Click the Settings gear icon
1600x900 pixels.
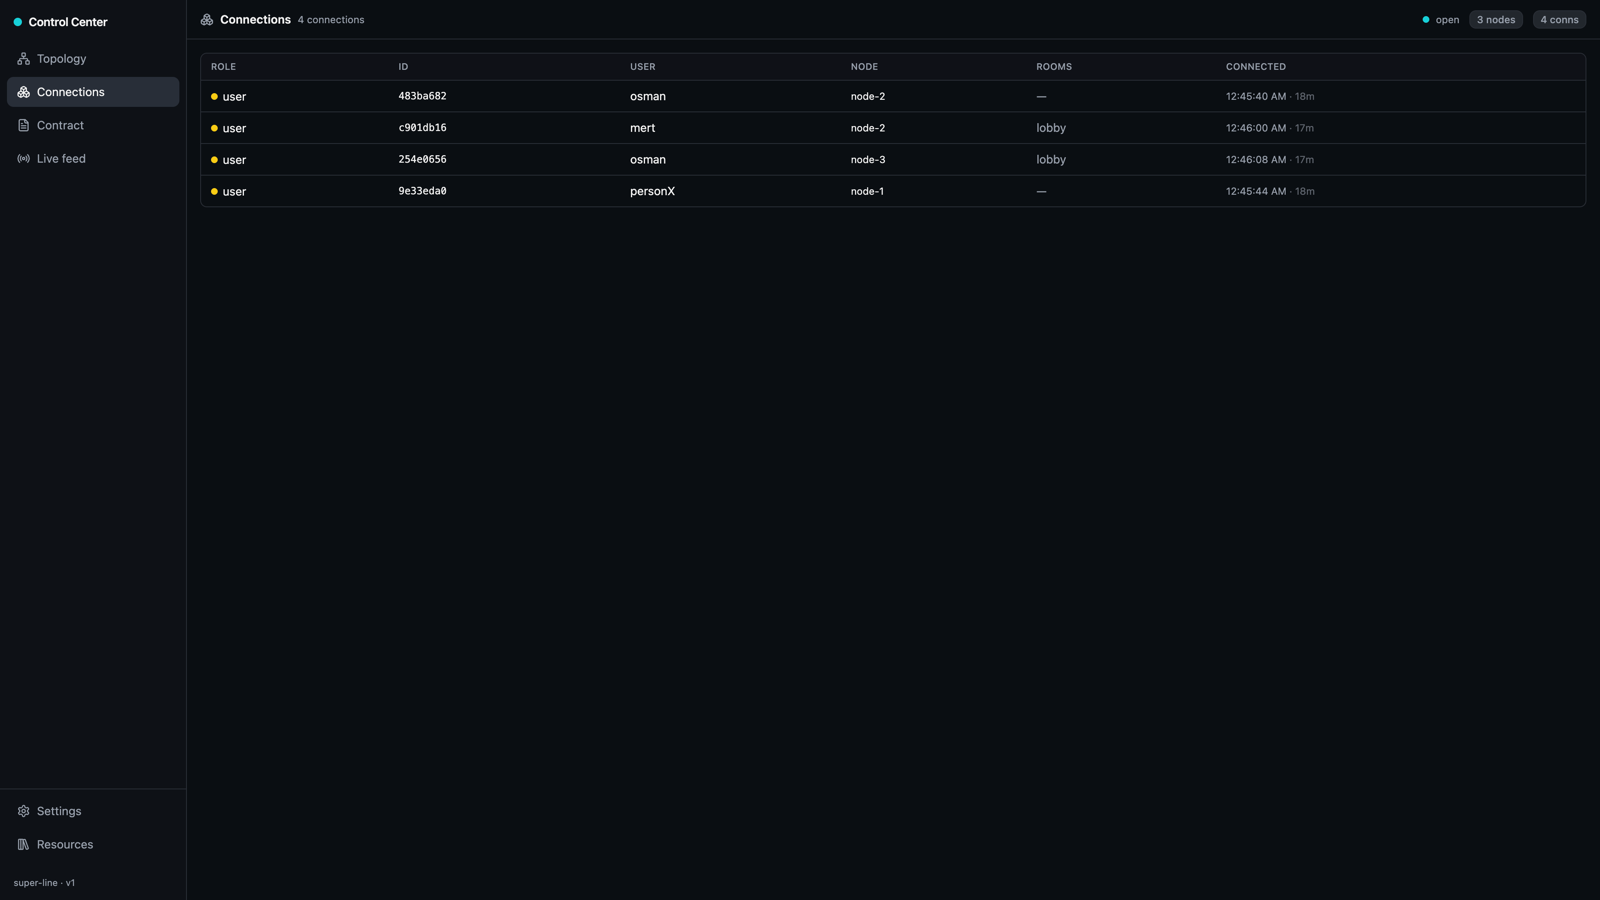click(23, 811)
